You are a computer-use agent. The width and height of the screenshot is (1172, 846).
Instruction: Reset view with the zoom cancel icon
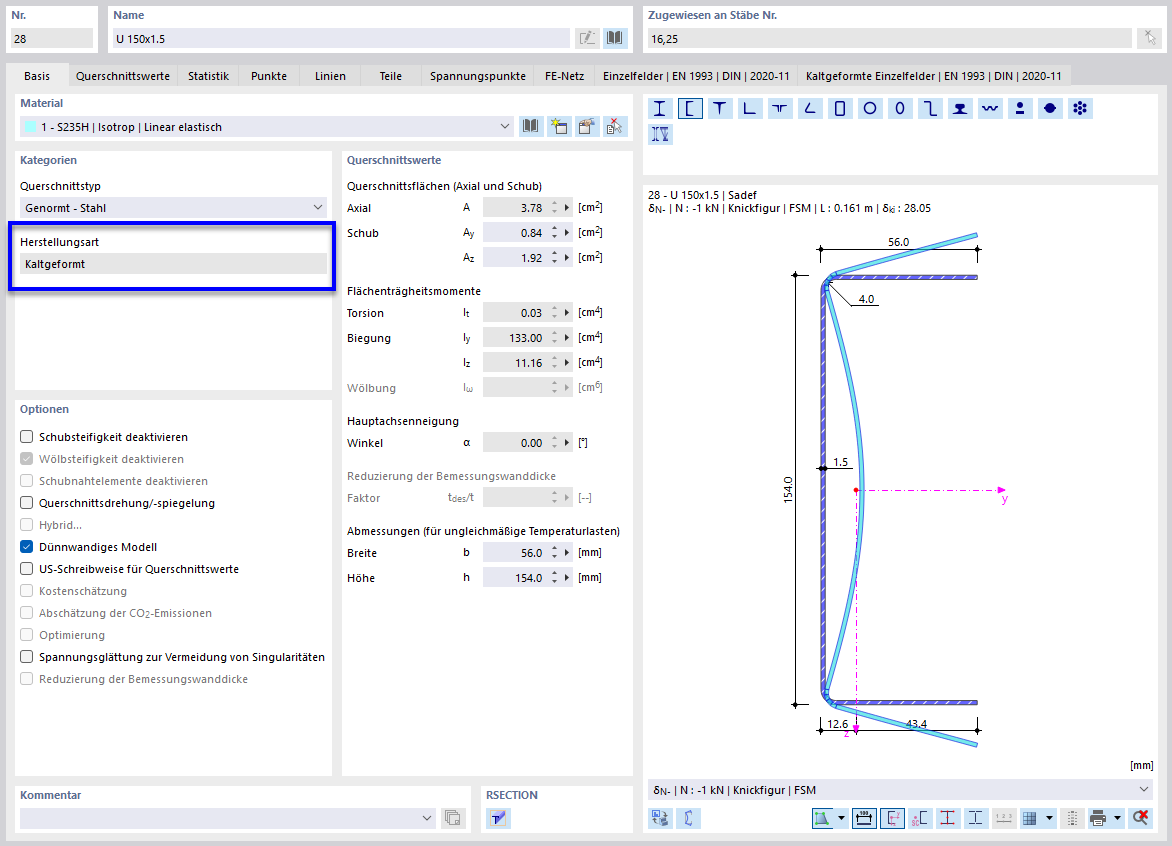coord(1140,818)
